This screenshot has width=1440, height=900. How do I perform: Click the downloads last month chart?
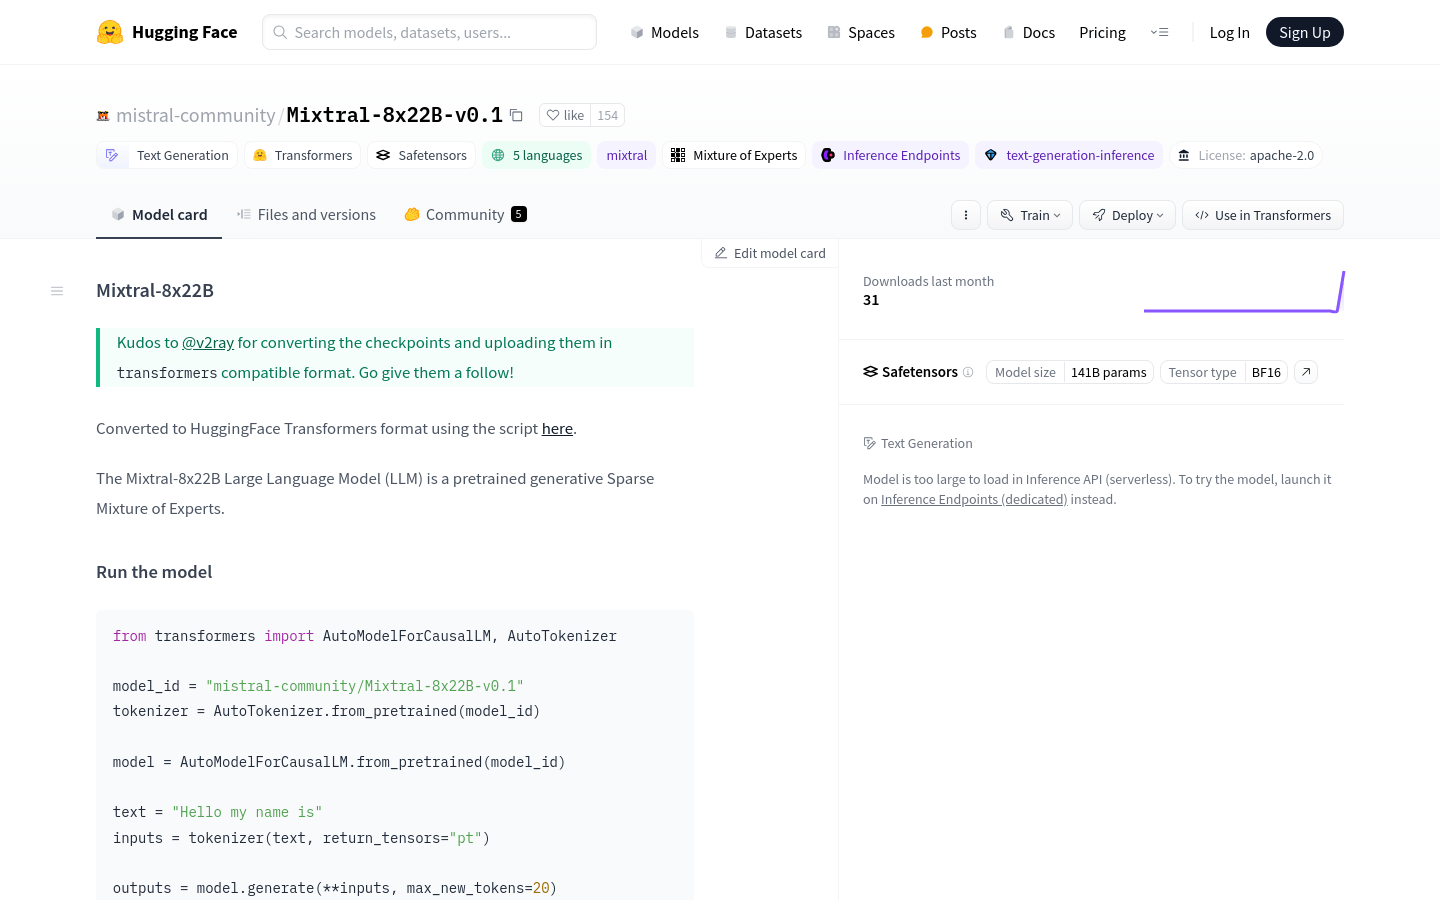tap(1244, 292)
